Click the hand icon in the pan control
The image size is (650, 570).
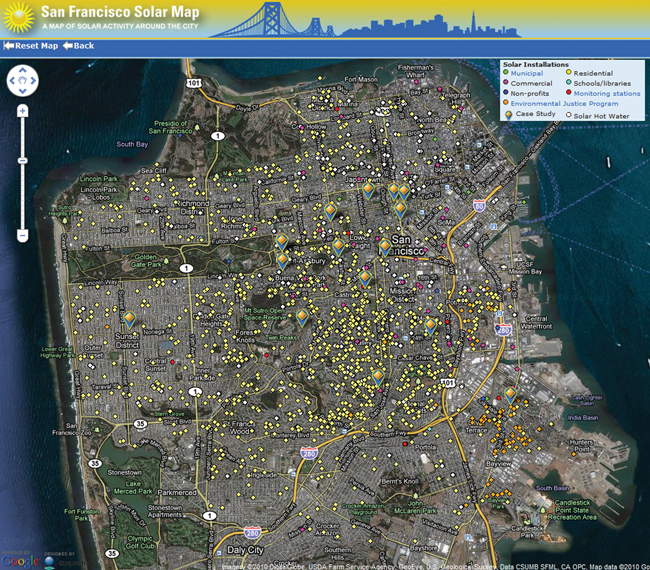click(23, 80)
